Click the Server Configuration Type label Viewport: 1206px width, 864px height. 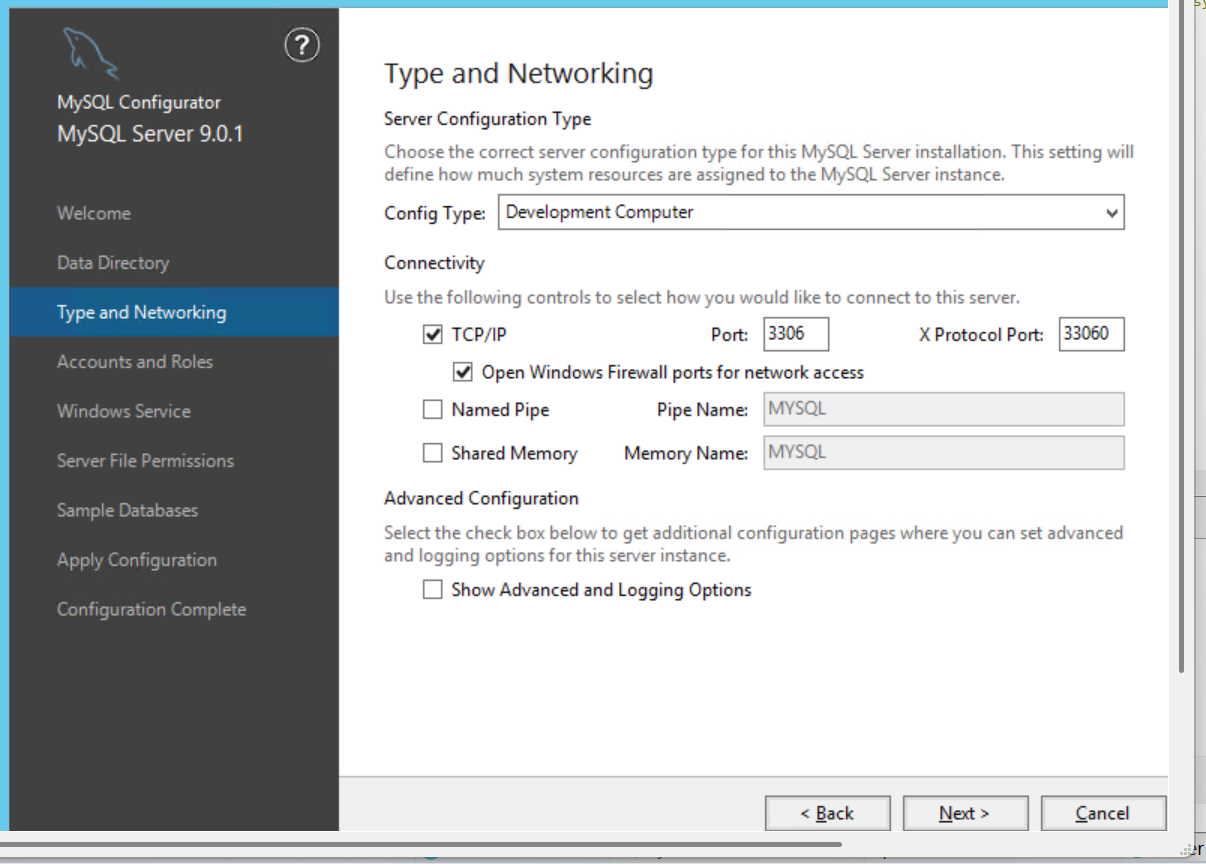click(488, 119)
